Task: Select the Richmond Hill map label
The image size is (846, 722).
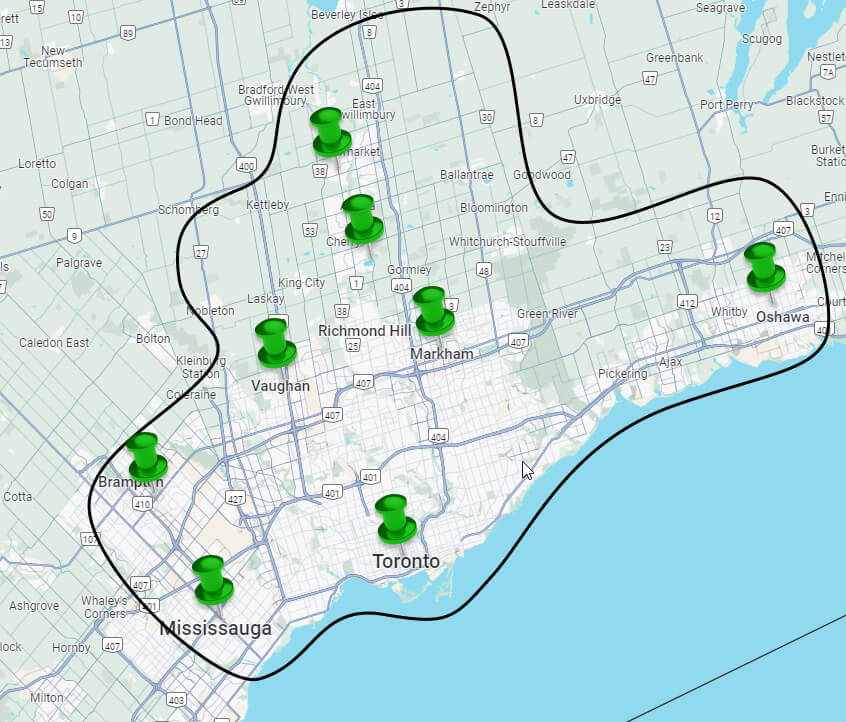Action: coord(364,330)
